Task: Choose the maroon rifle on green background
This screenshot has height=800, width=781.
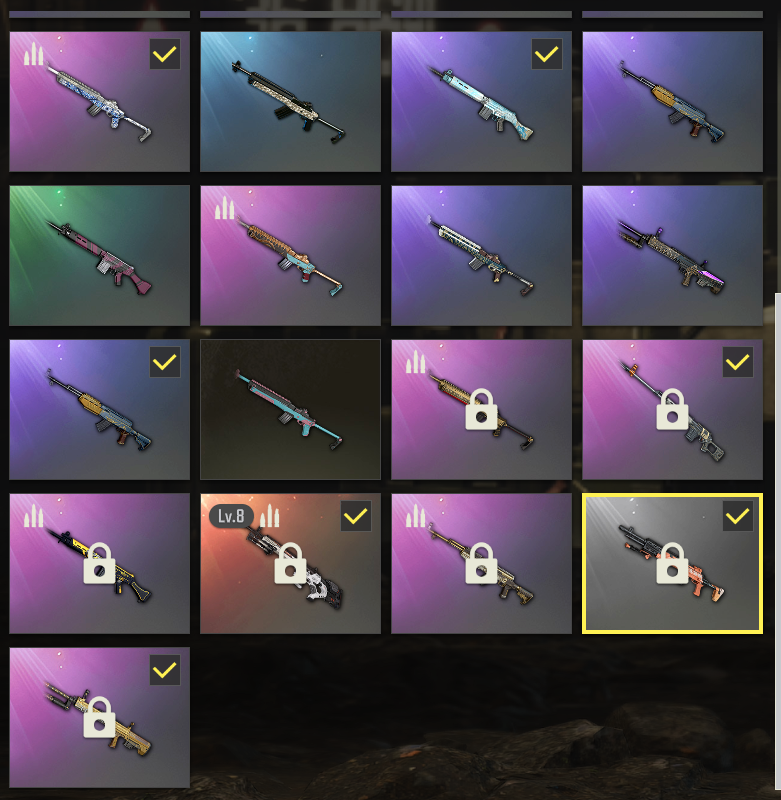Action: point(99,256)
